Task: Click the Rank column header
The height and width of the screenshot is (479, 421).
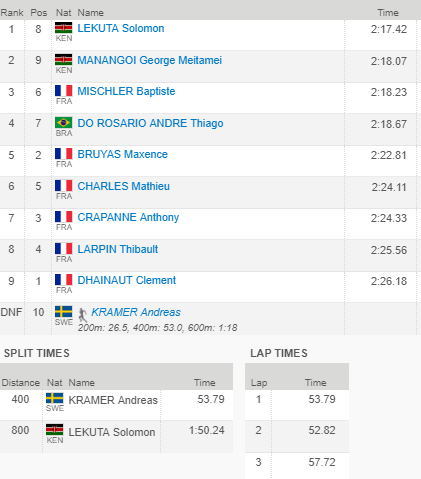Action: (12, 13)
